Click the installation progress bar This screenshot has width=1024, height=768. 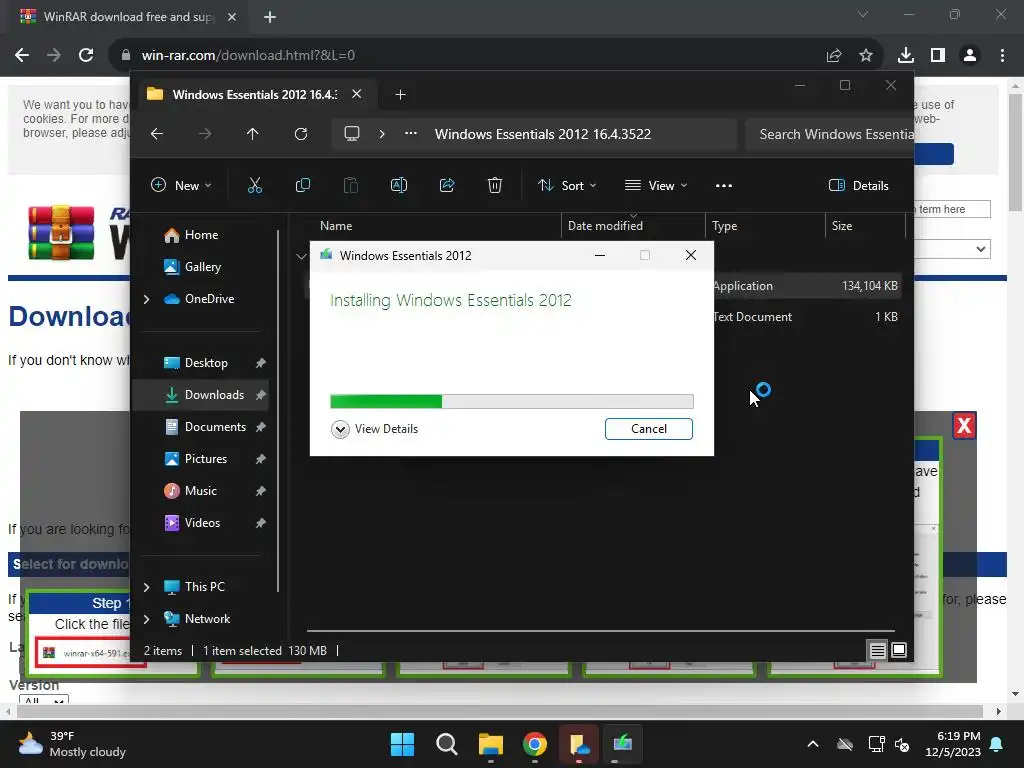click(x=512, y=402)
